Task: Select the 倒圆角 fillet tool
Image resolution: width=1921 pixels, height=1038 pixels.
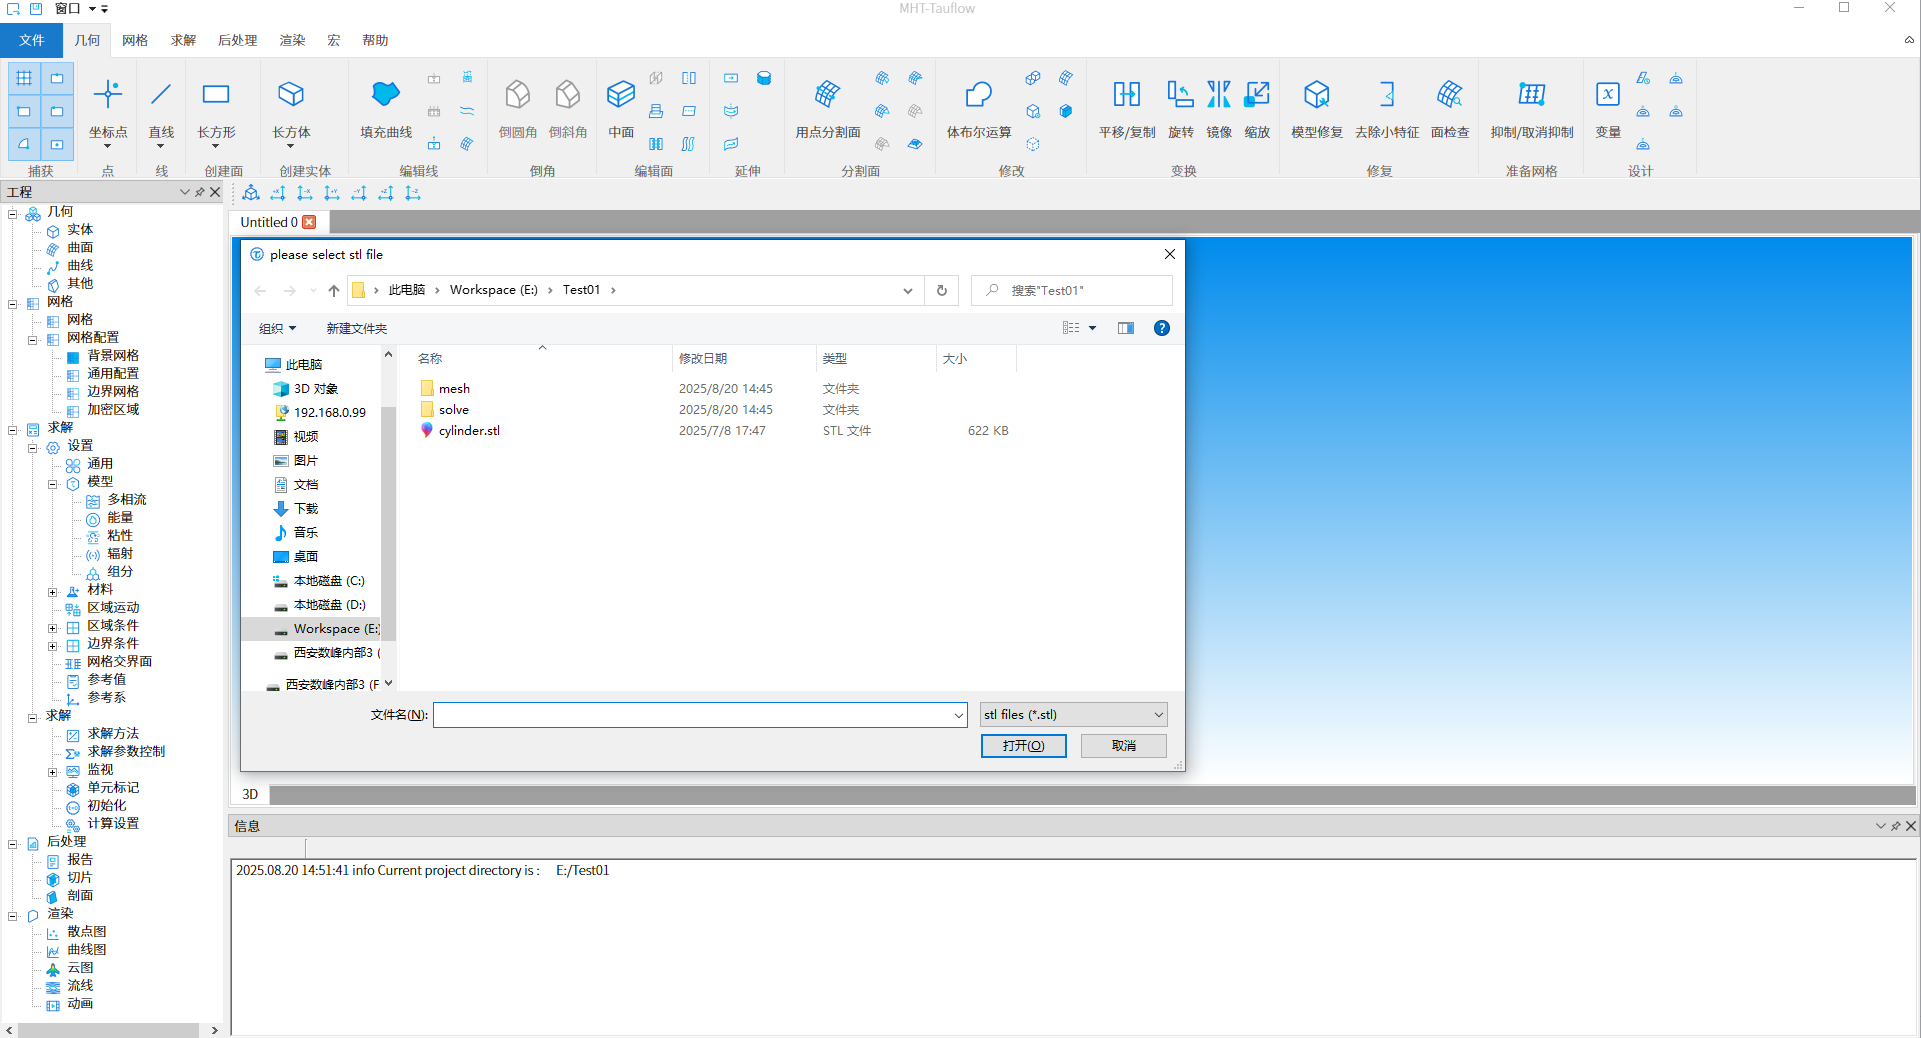Action: (x=517, y=96)
